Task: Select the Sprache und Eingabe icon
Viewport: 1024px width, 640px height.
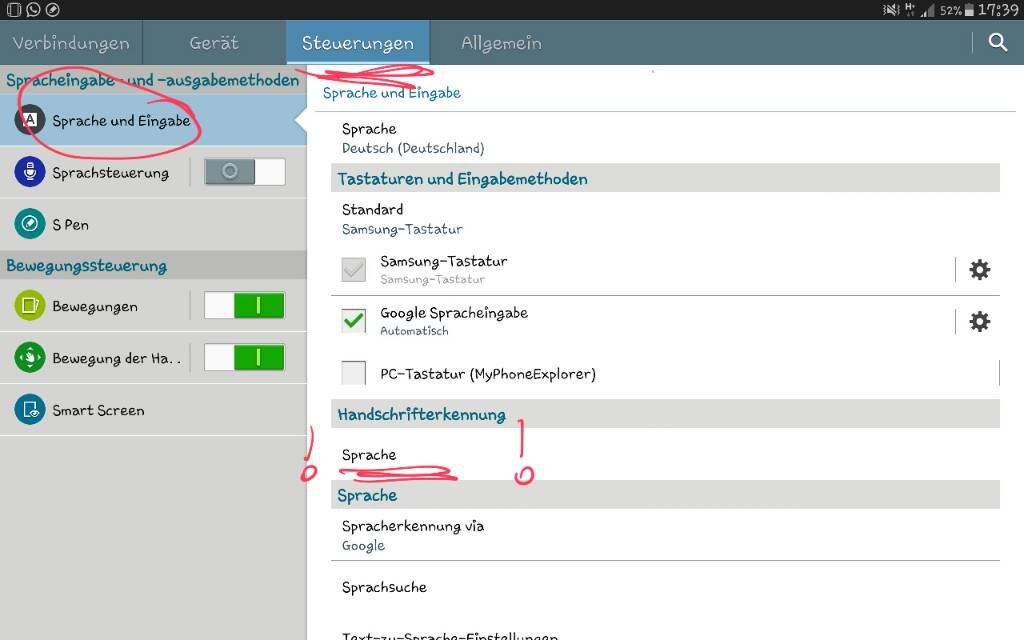Action: (x=30, y=120)
